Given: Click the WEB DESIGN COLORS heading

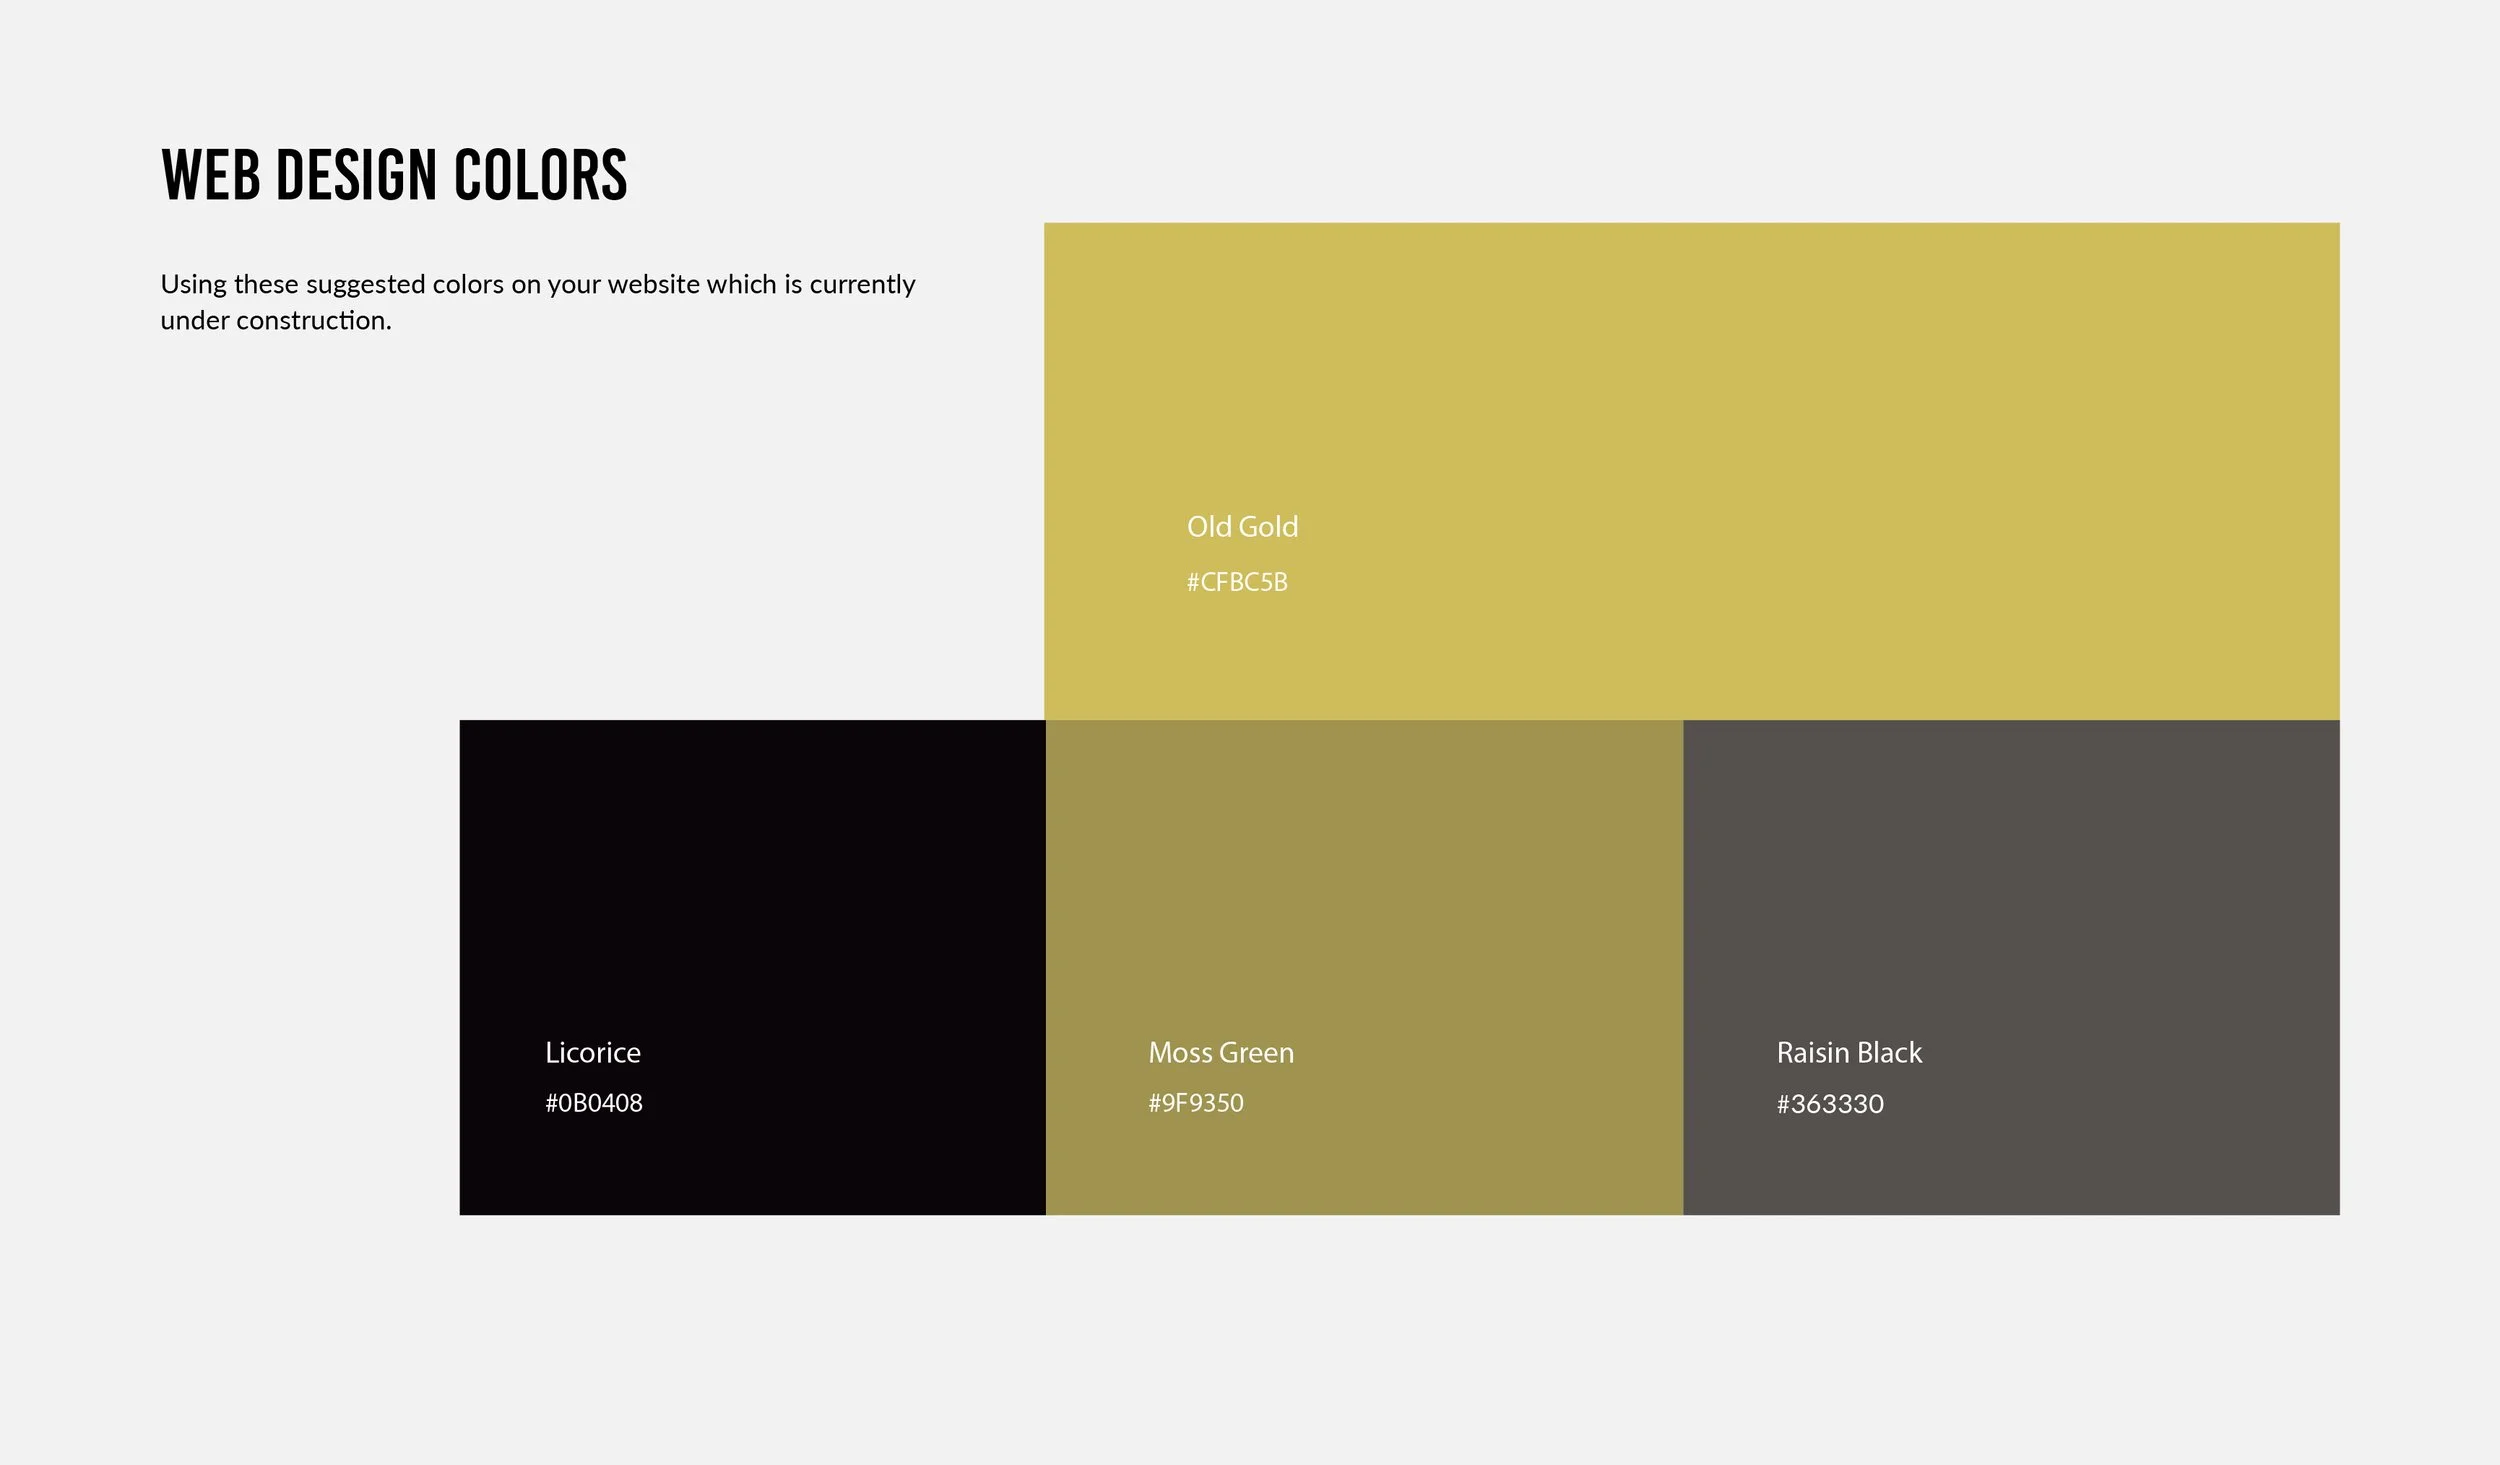Looking at the screenshot, I should tap(394, 174).
